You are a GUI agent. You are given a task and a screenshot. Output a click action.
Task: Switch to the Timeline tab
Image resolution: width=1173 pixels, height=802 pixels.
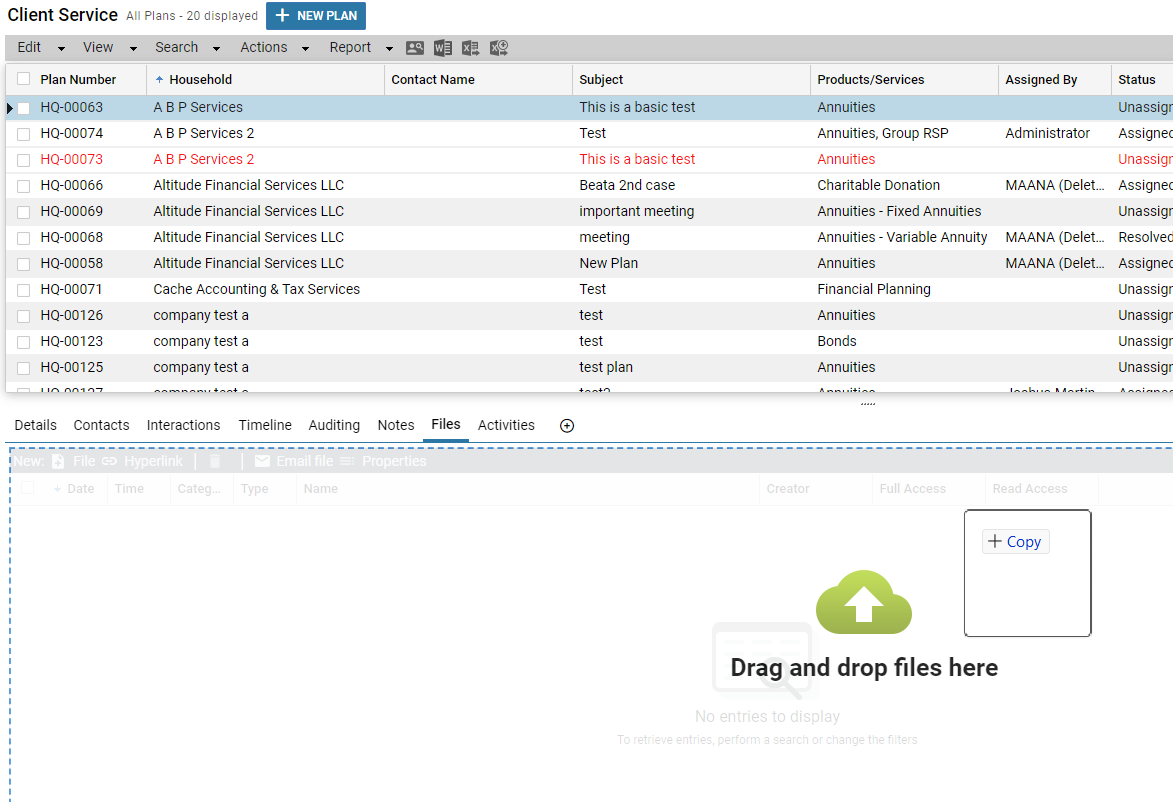265,425
